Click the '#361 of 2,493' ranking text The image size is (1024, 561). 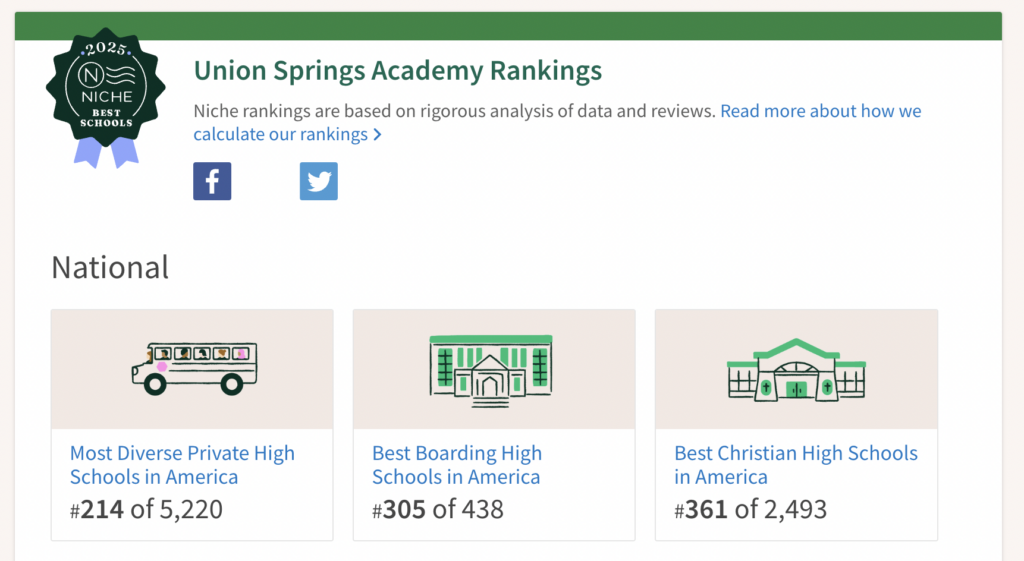750,509
